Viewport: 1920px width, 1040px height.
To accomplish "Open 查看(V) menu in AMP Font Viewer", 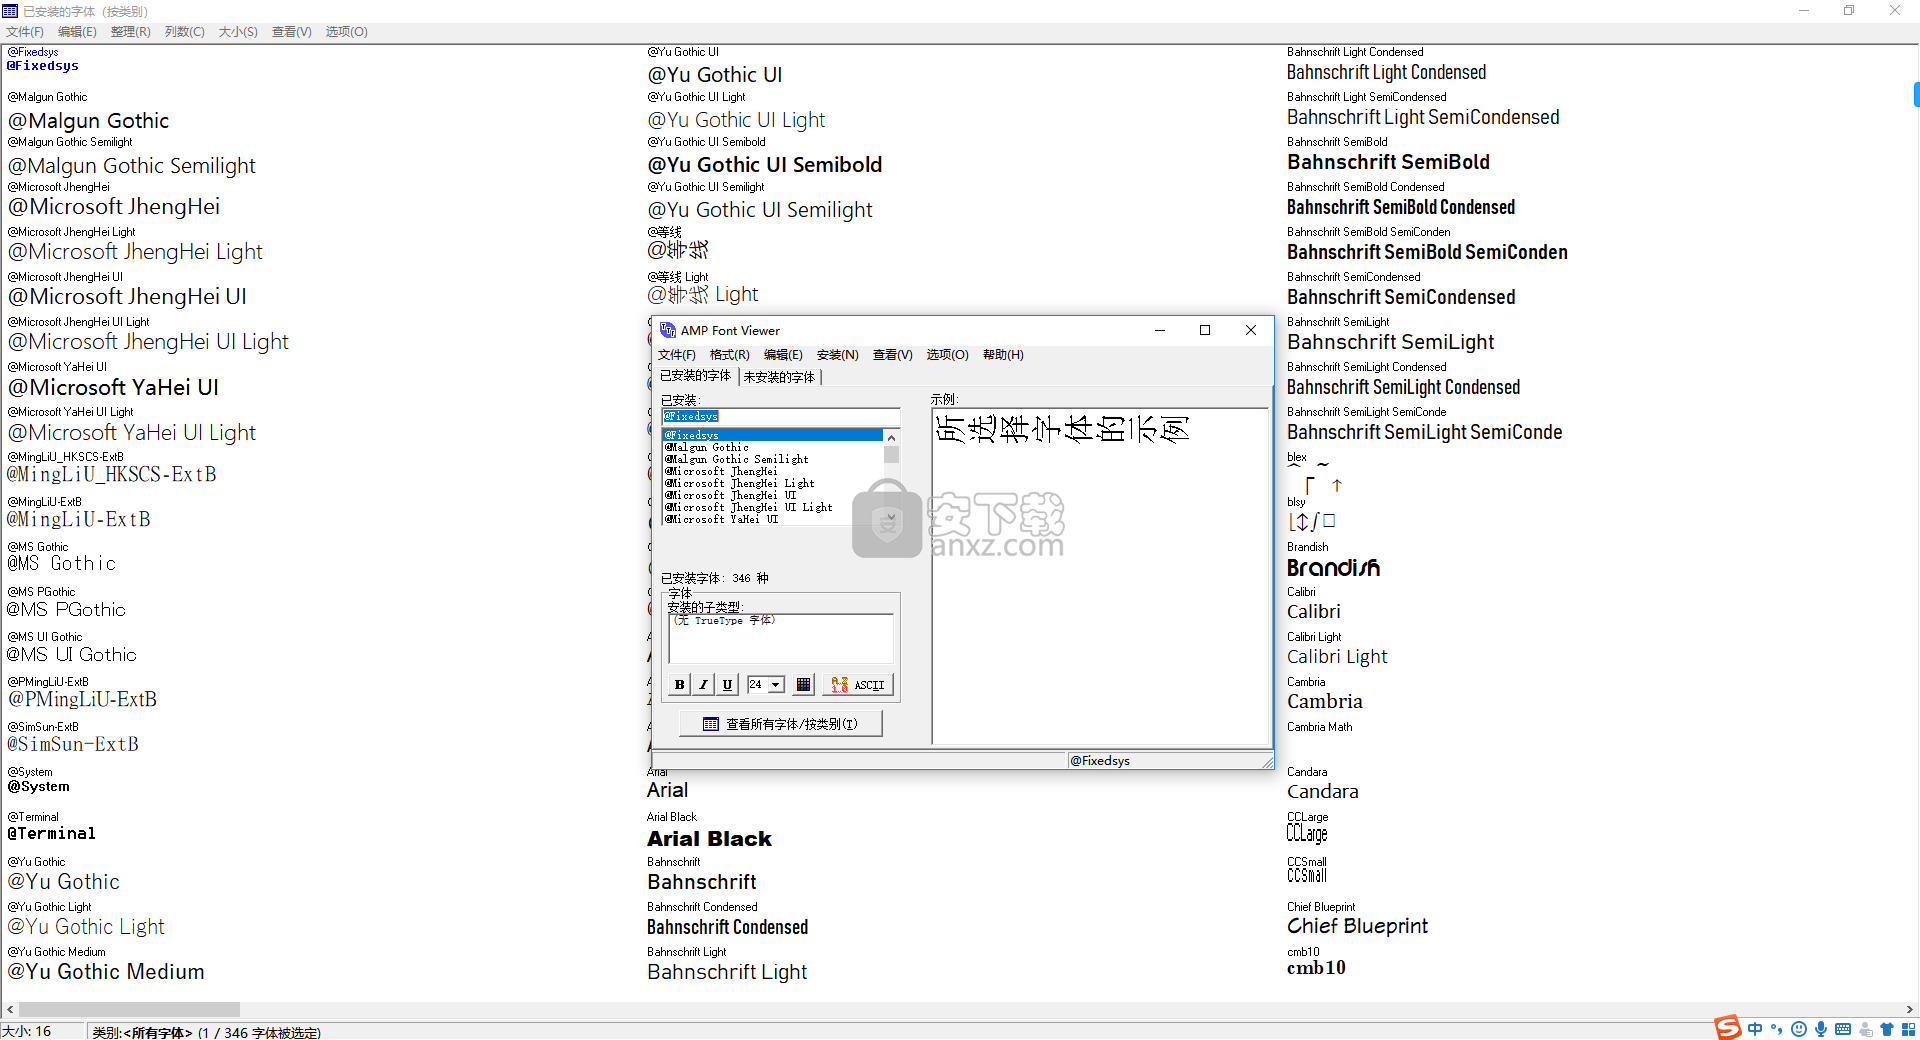I will pos(893,355).
